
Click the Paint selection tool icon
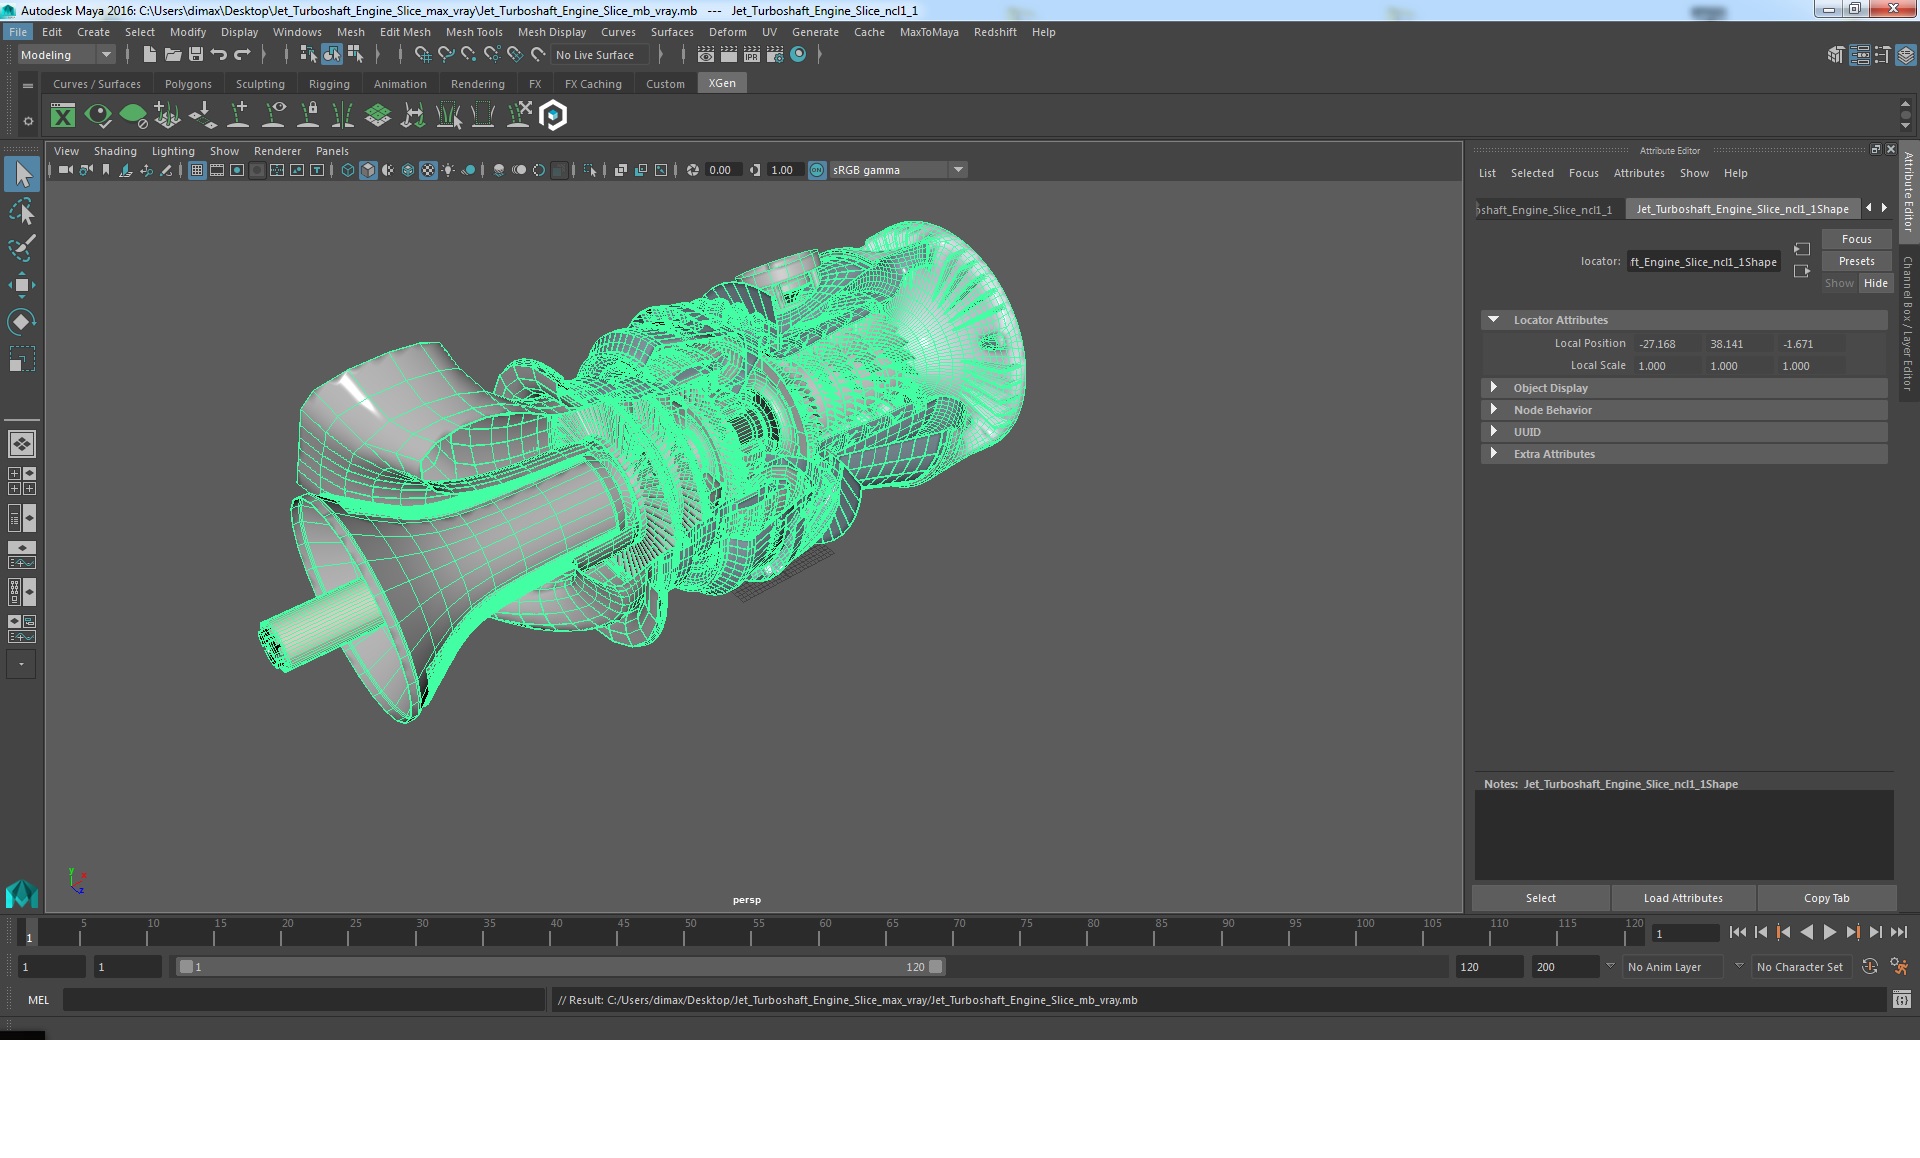(21, 248)
